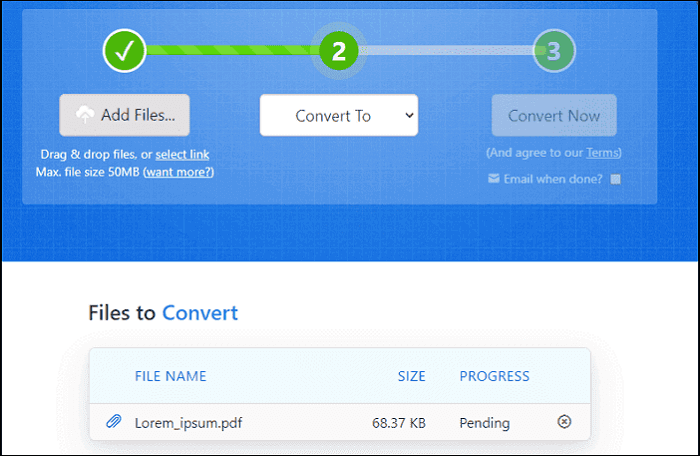Click the envelope icon near Email when done
700x456 pixels.
[x=493, y=179]
